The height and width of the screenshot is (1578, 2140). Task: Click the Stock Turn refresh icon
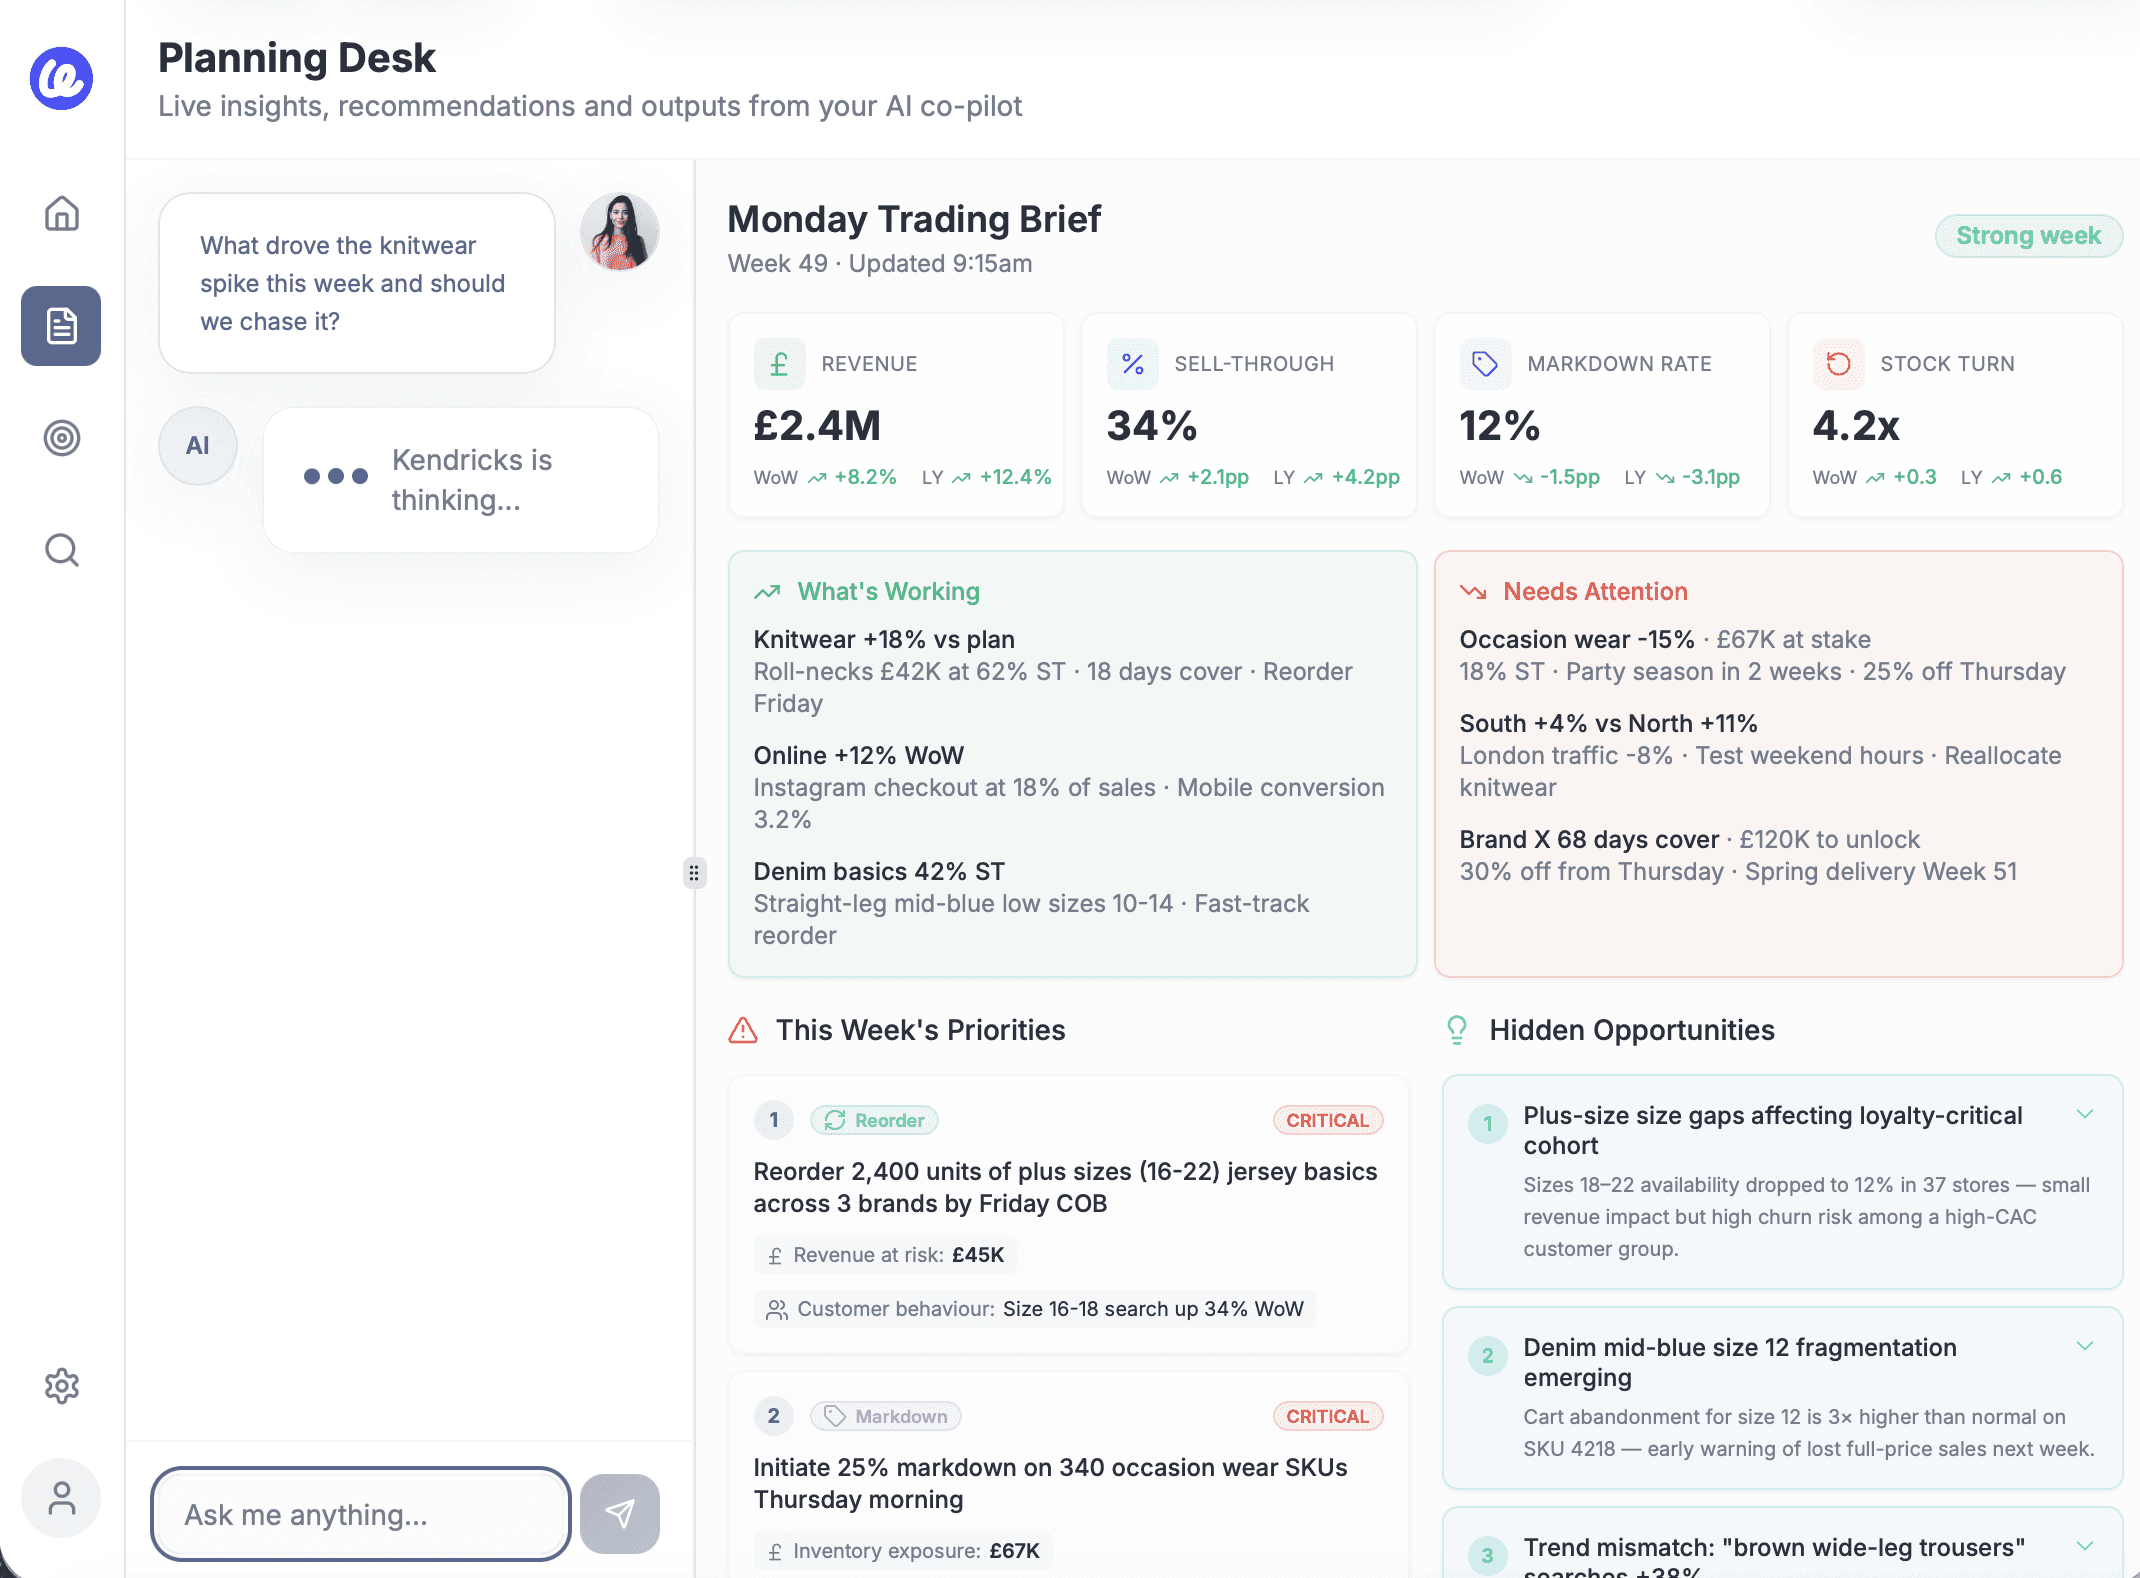[x=1838, y=364]
